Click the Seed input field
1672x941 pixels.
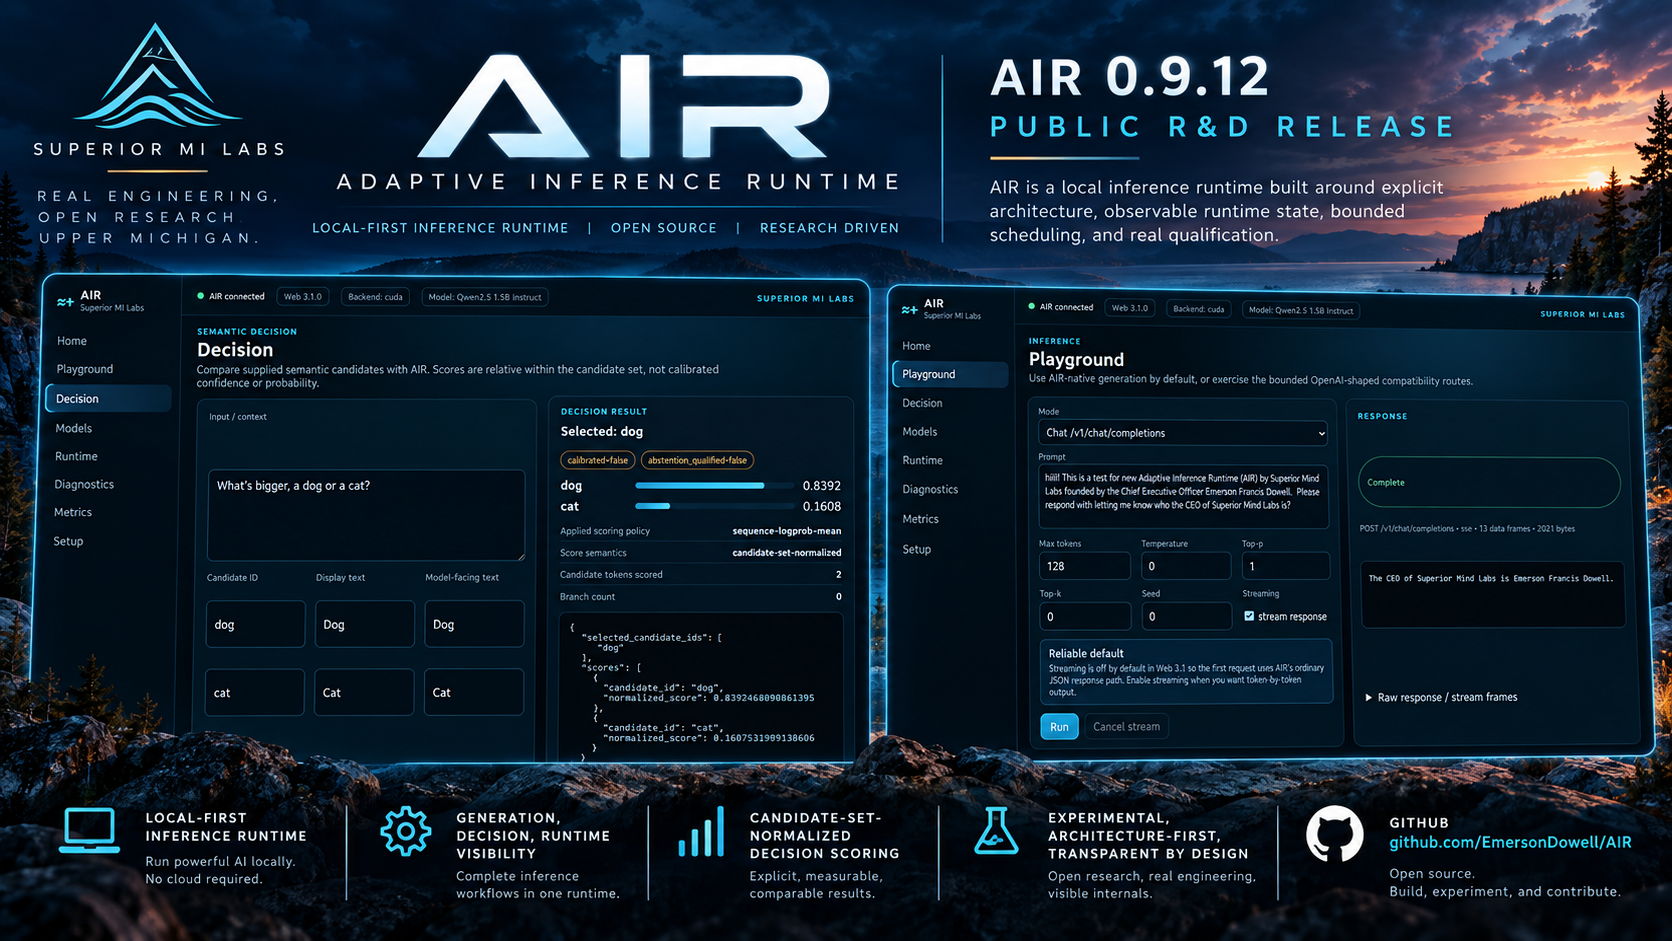coord(1186,616)
